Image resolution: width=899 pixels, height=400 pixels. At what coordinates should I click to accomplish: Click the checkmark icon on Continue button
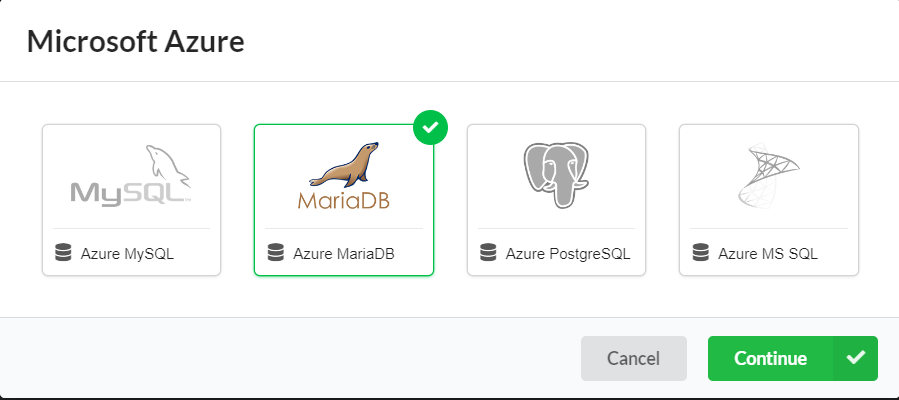855,358
